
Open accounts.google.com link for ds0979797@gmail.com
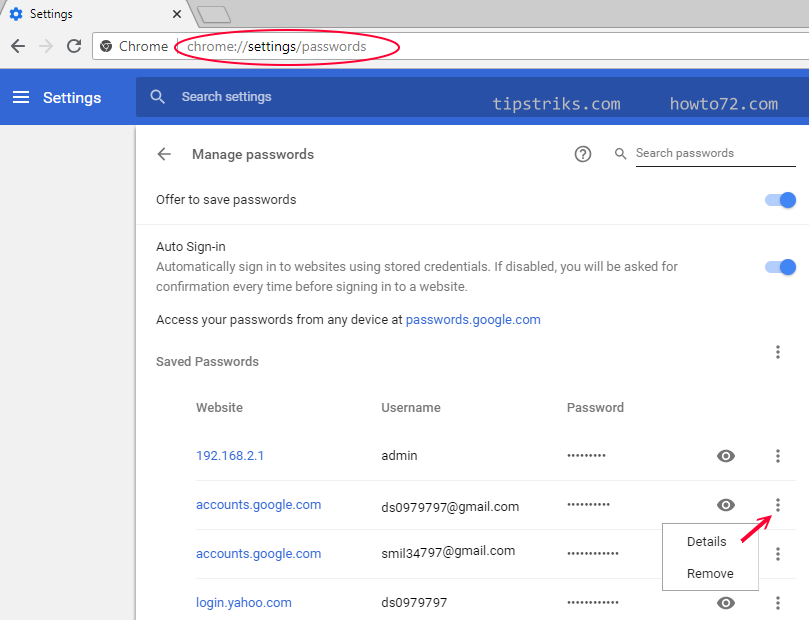(x=258, y=505)
